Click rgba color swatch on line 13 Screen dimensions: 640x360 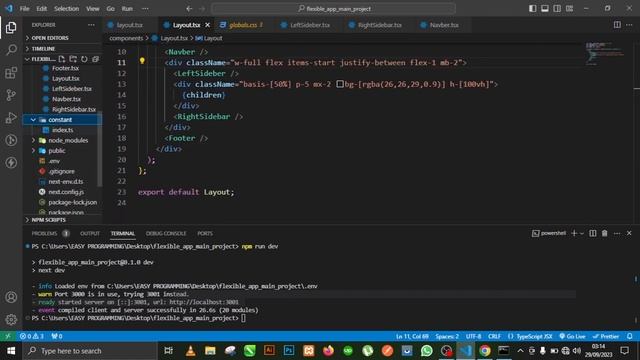340,84
